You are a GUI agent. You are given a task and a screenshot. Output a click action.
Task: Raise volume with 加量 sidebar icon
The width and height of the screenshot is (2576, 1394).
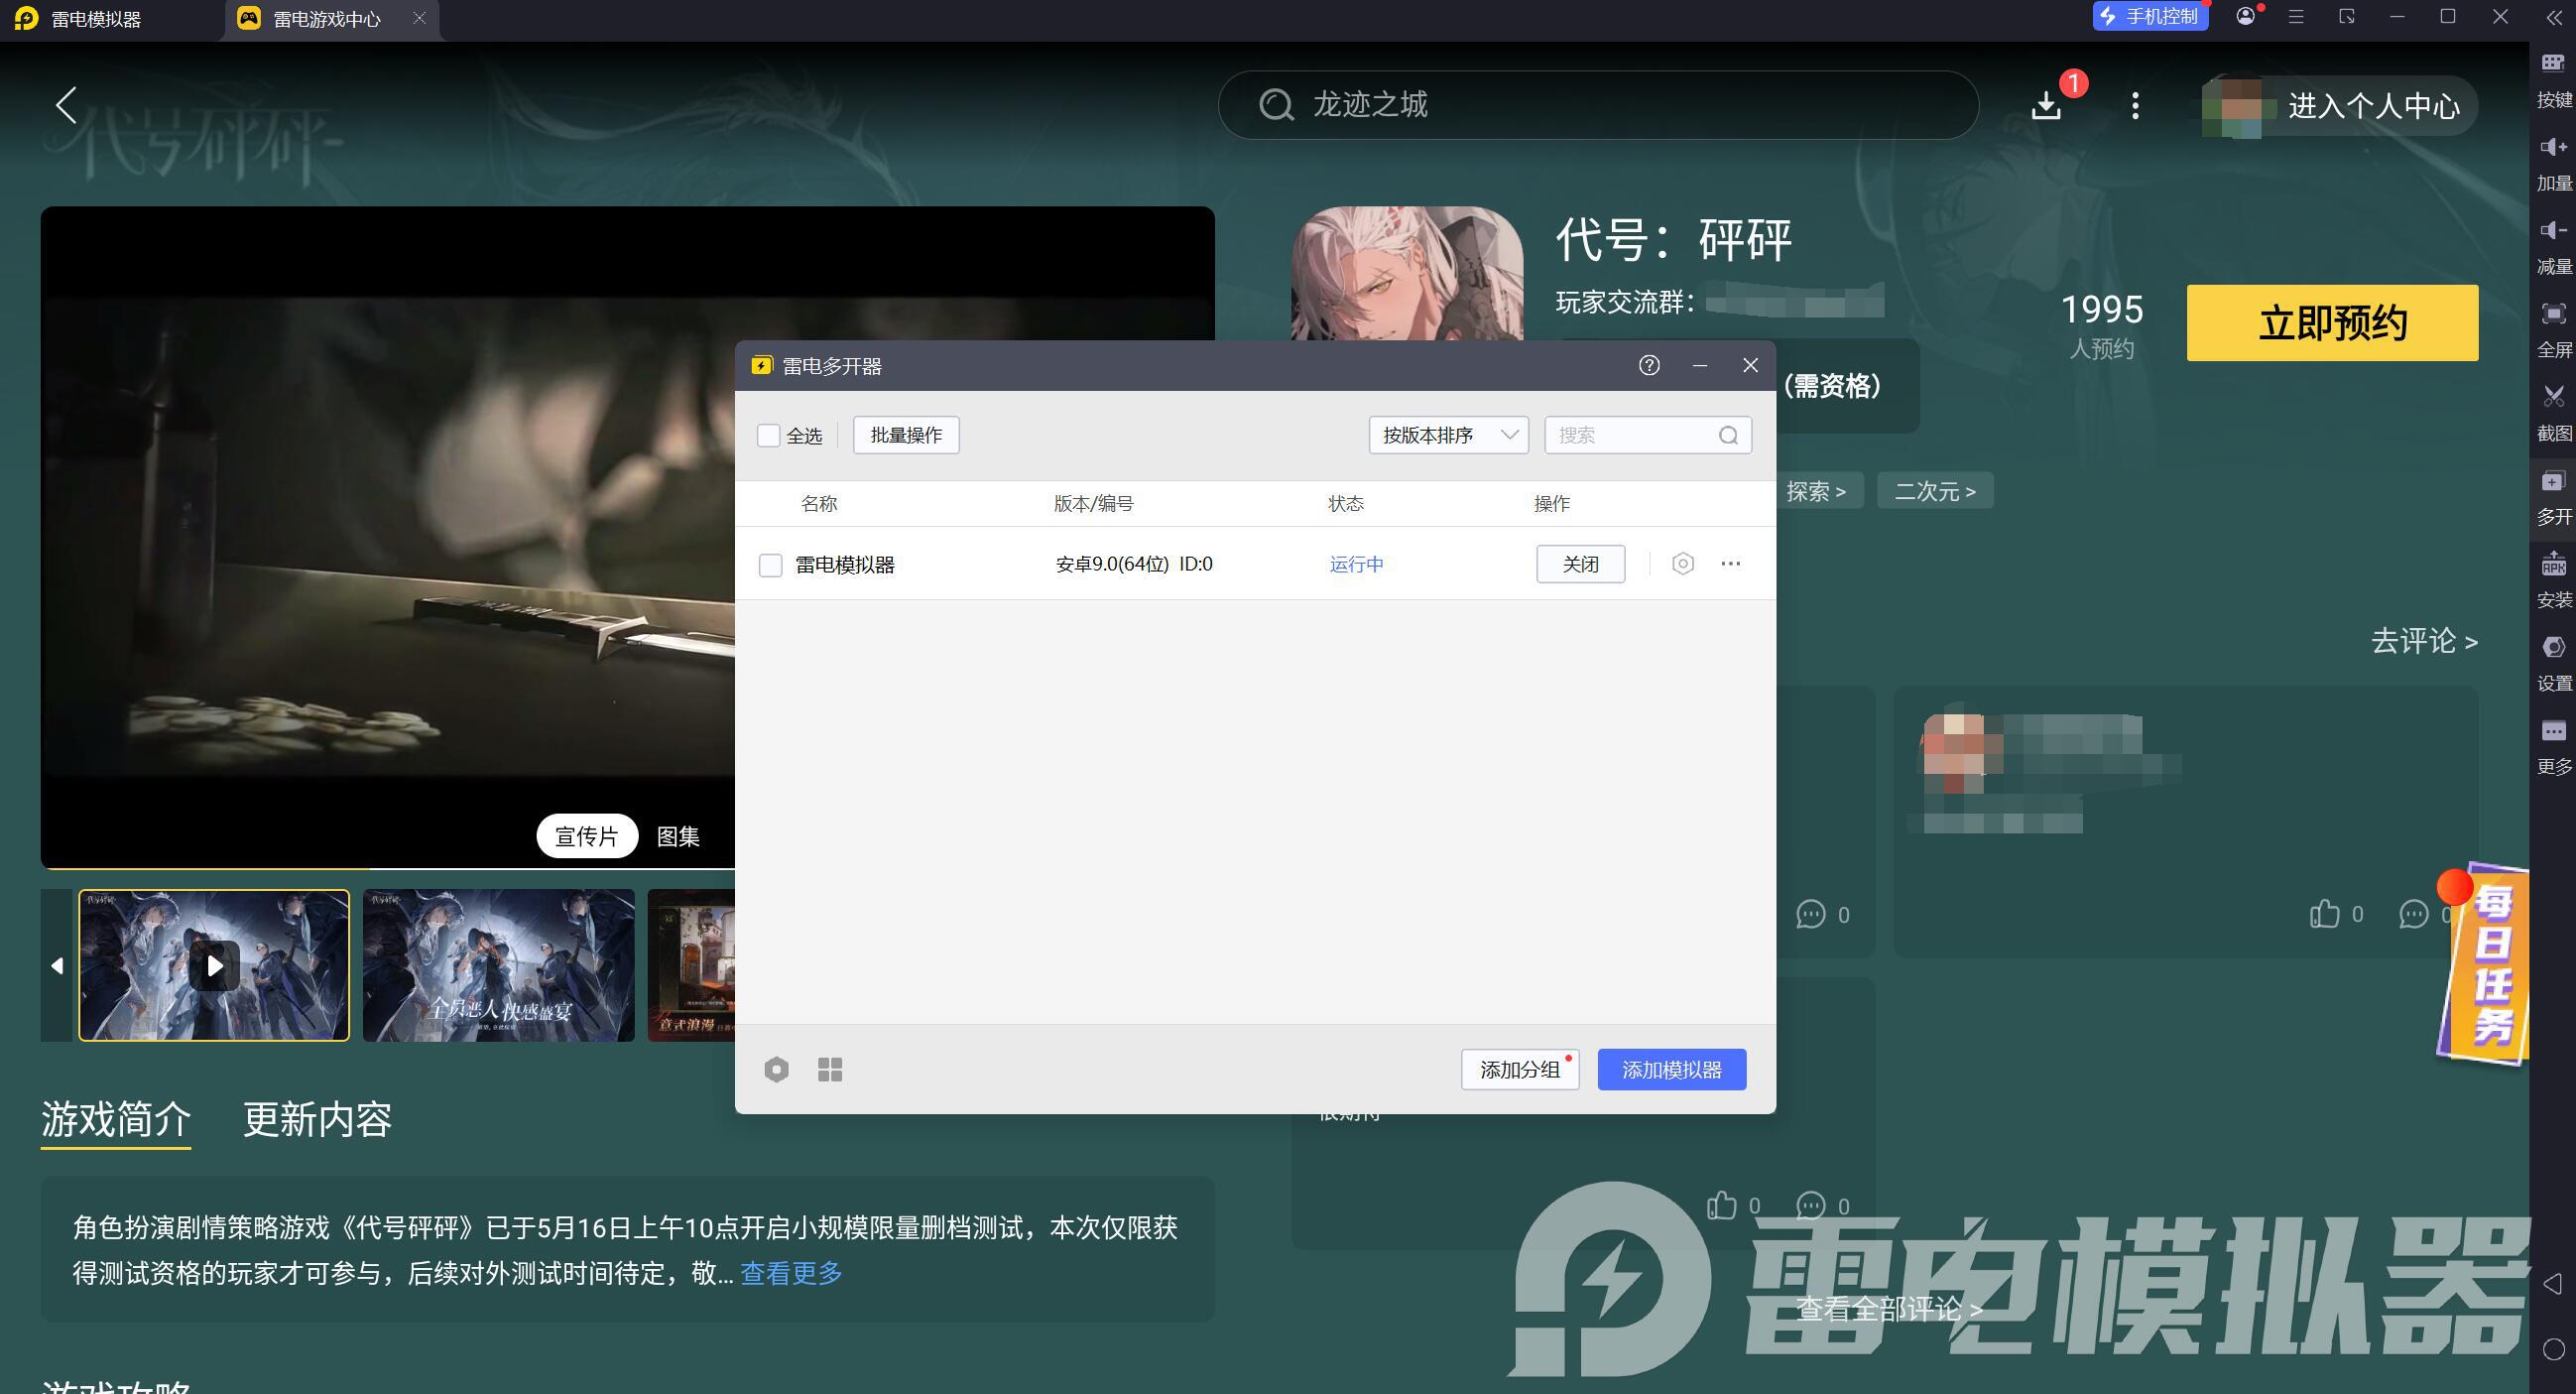tap(2553, 148)
